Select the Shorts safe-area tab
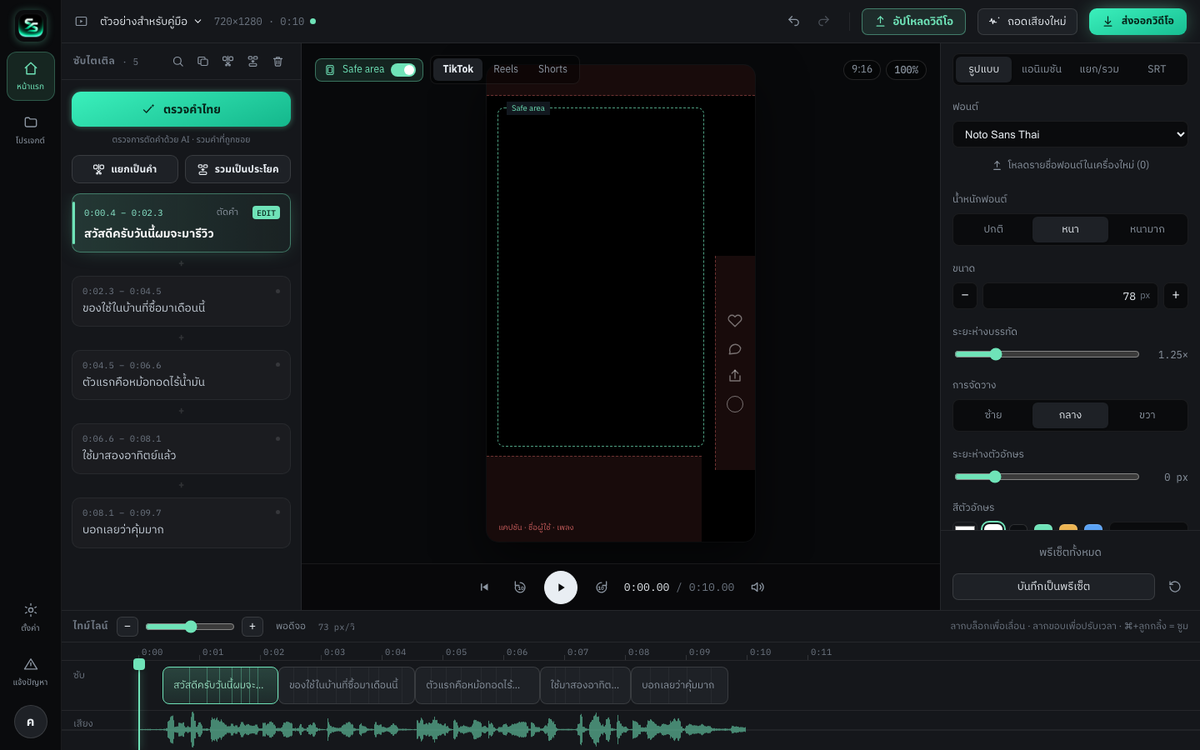The height and width of the screenshot is (750, 1200). coord(553,69)
